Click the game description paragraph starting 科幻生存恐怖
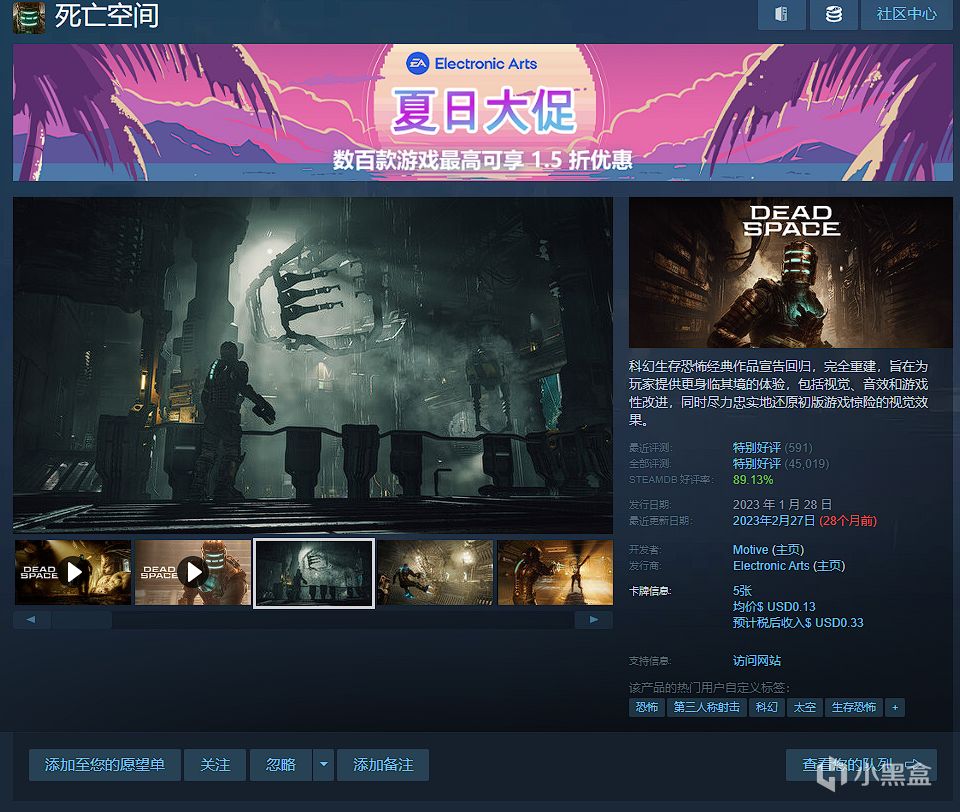 click(x=779, y=393)
